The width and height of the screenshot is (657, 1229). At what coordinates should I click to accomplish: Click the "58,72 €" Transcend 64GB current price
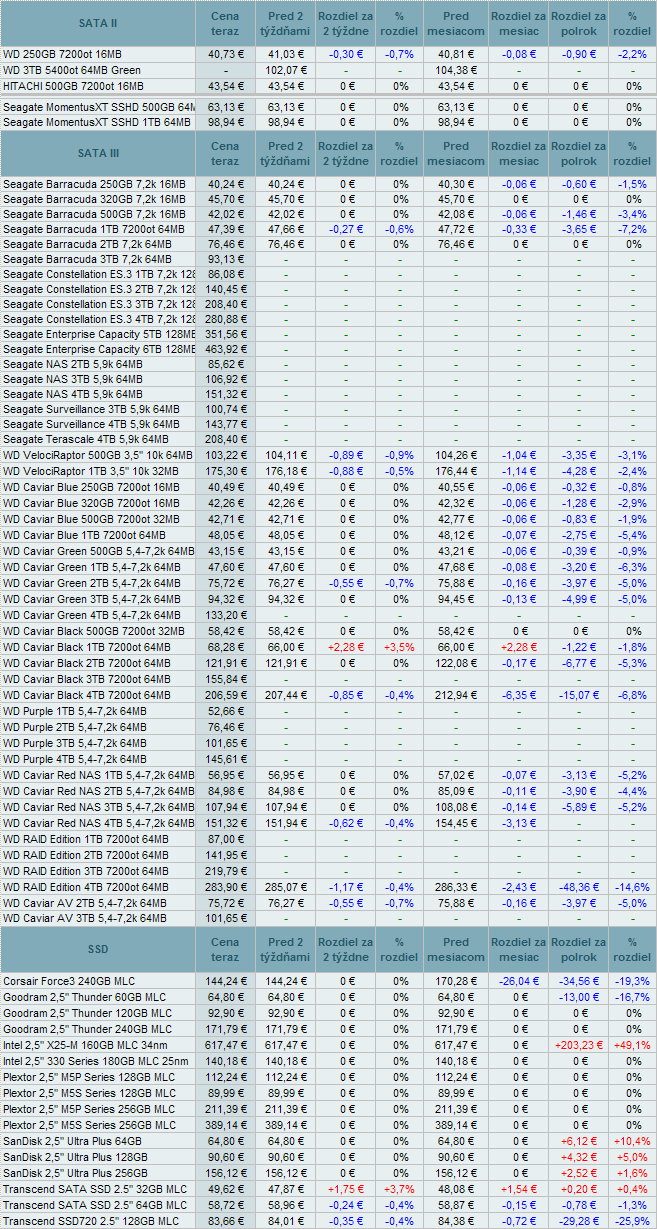point(226,1205)
